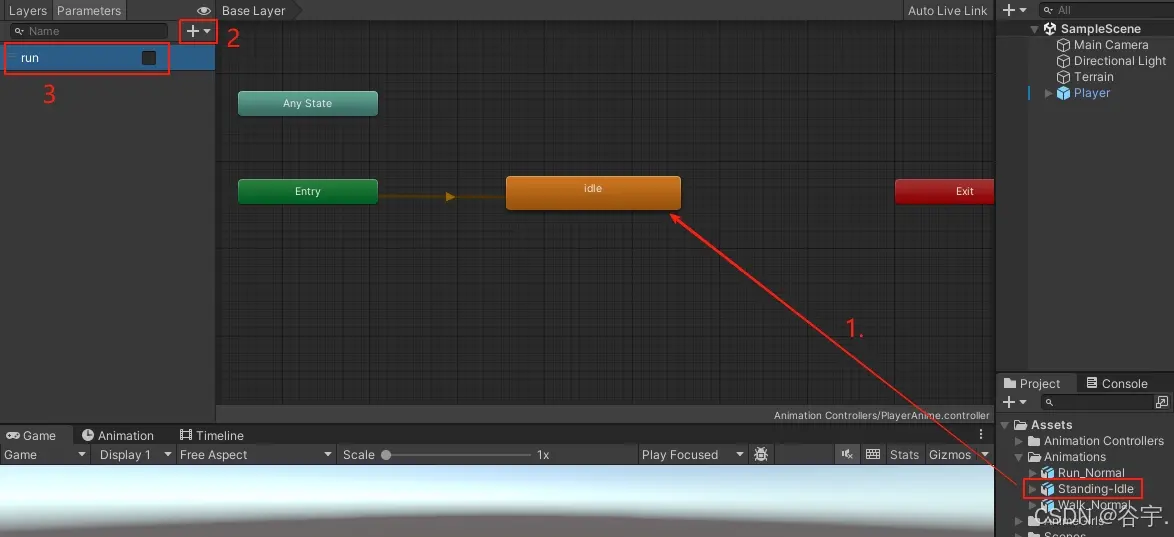The image size is (1174, 537).
Task: Open the Game panel three-dot menu
Action: click(x=981, y=434)
